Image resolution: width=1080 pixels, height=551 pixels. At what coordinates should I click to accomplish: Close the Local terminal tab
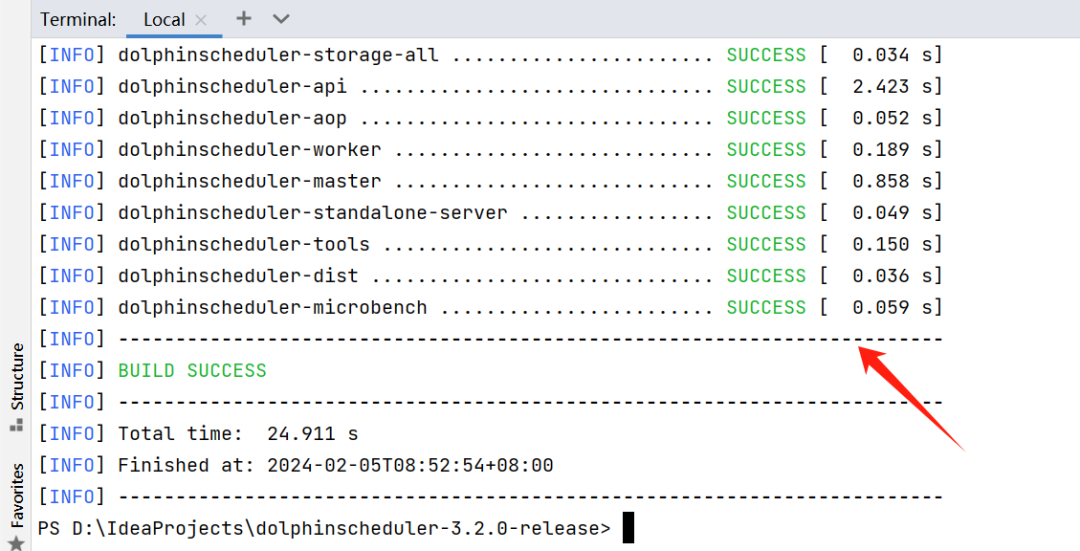[x=201, y=20]
